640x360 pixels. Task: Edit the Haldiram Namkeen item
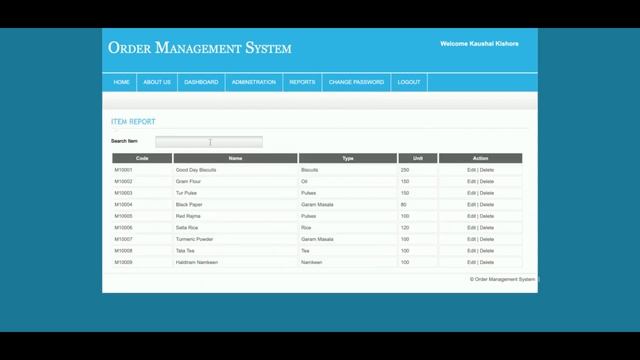click(471, 262)
